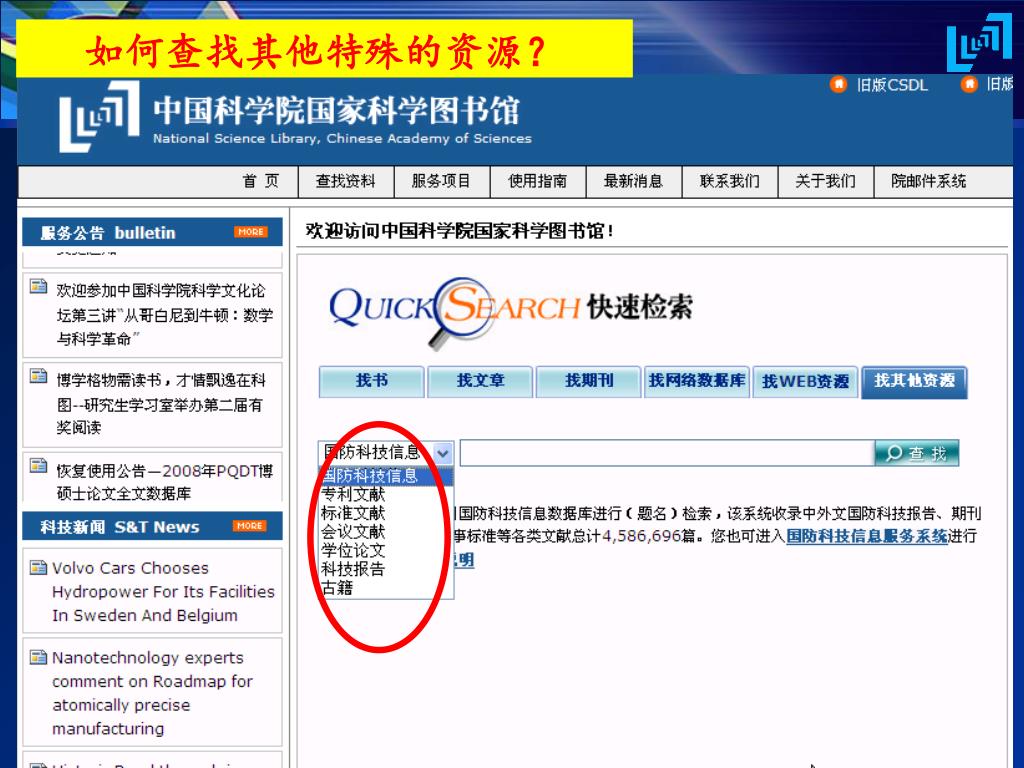Select 学位论文 in the dropdown list
Screen dimensions: 1024x768
[x=385, y=551]
